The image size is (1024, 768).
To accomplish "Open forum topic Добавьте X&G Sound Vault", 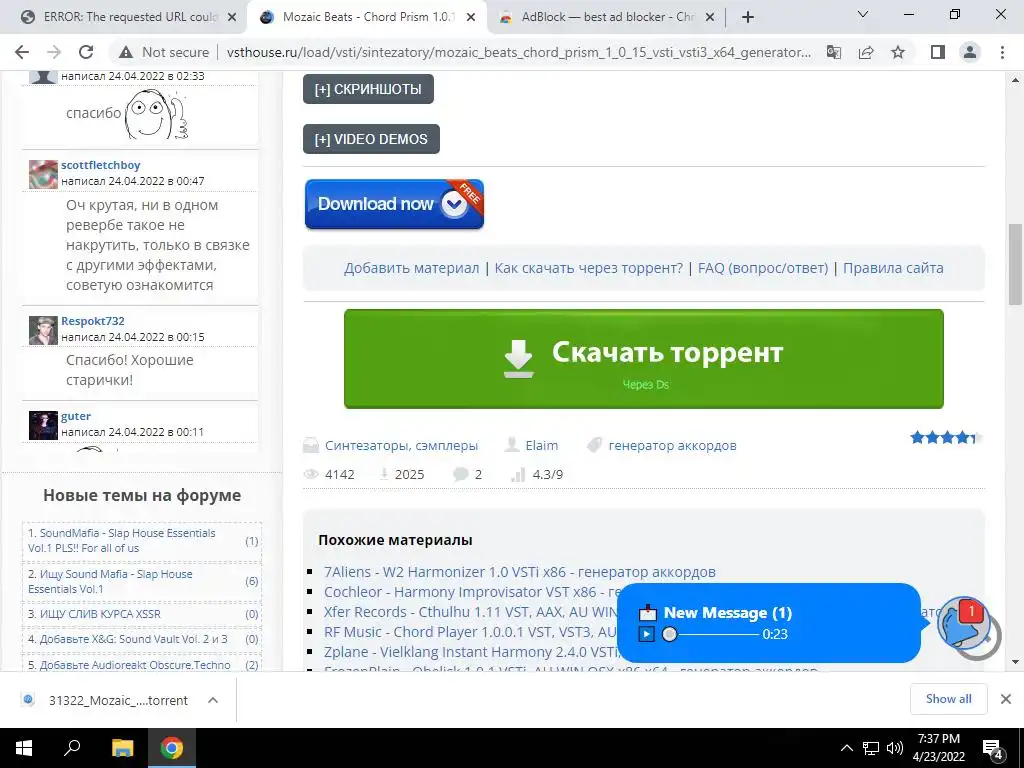I will tap(127, 639).
